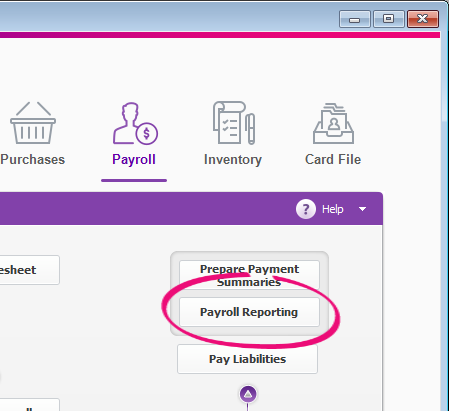
Task: Switch to the Inventory tab label
Action: pos(233,159)
